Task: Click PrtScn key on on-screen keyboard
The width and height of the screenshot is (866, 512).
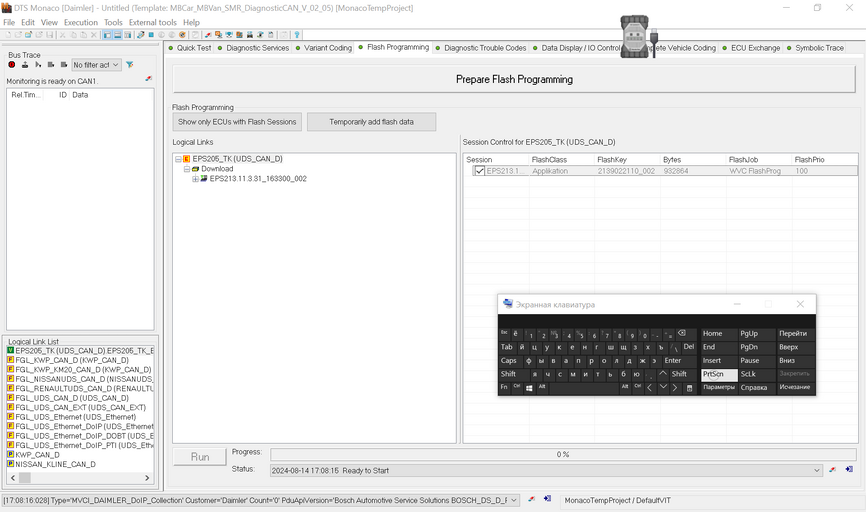Action: (x=719, y=374)
